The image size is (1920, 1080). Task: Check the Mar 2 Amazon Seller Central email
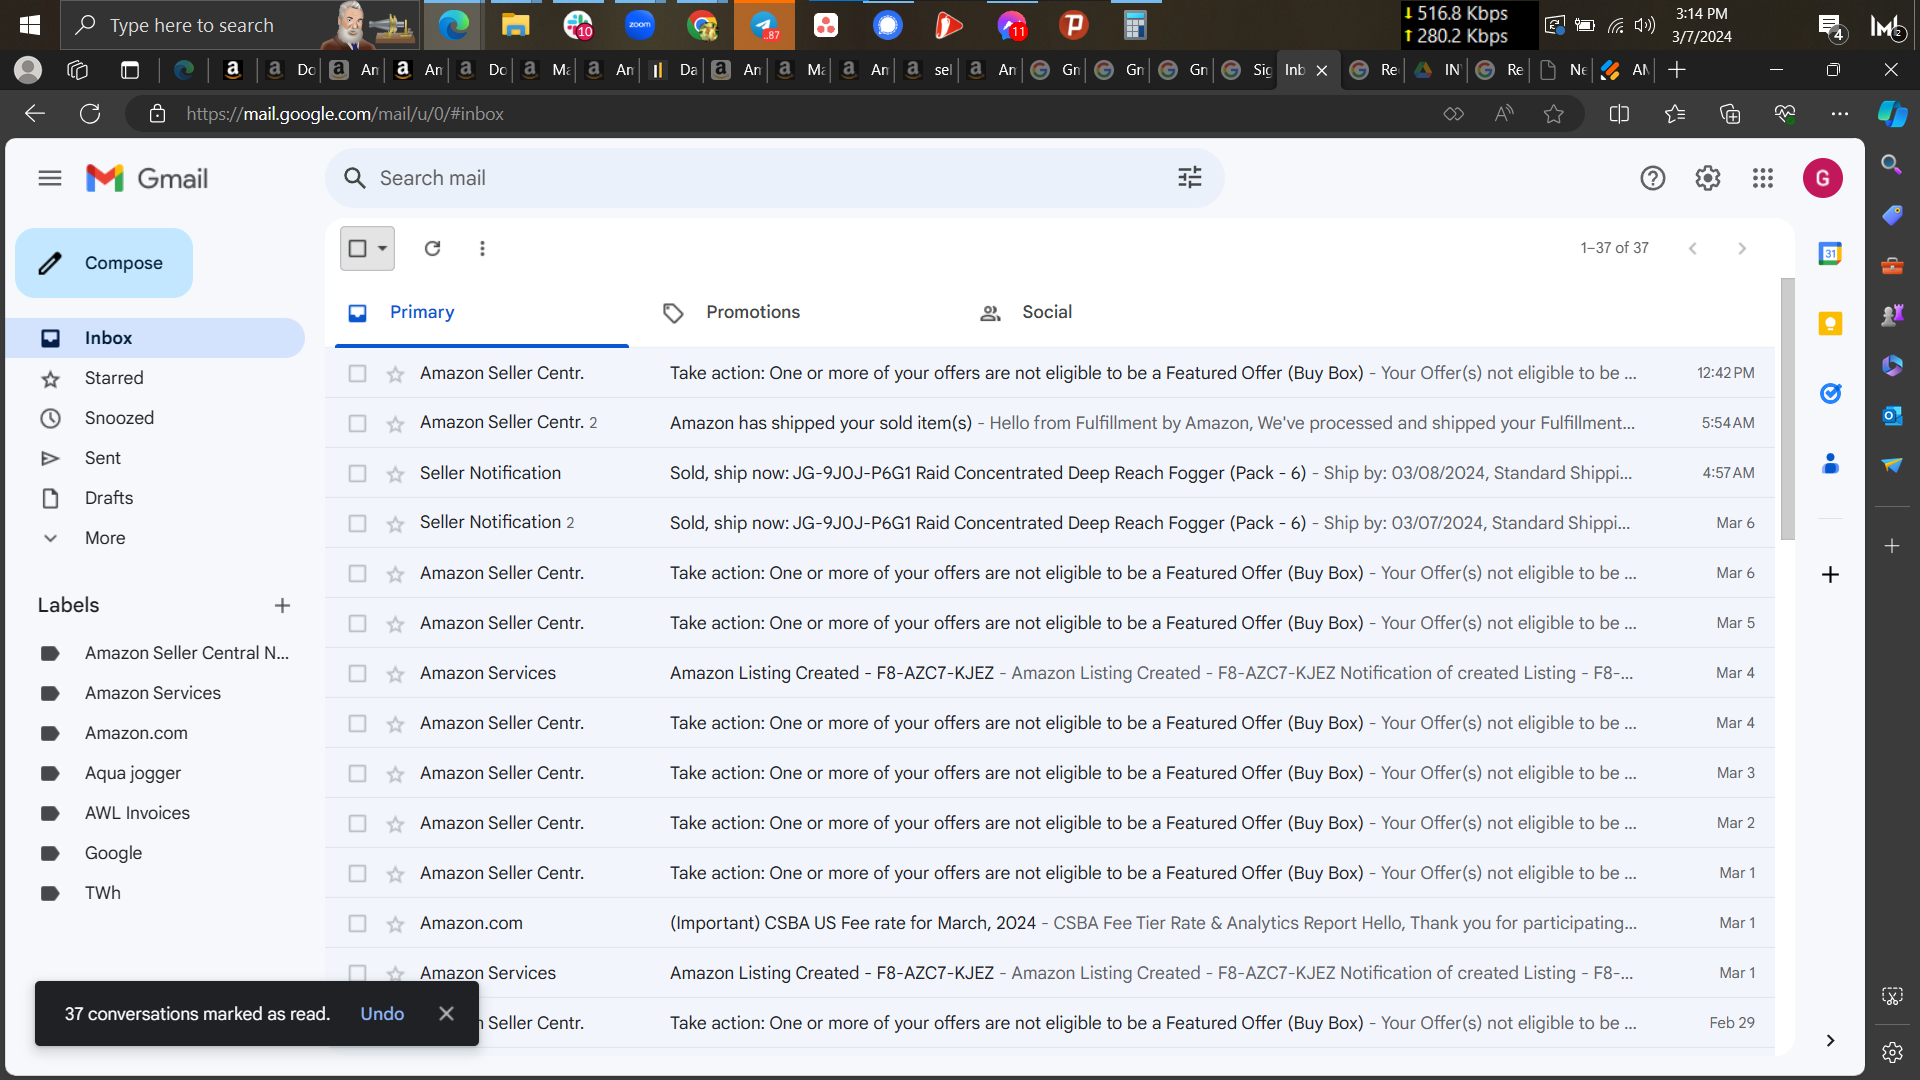[357, 823]
